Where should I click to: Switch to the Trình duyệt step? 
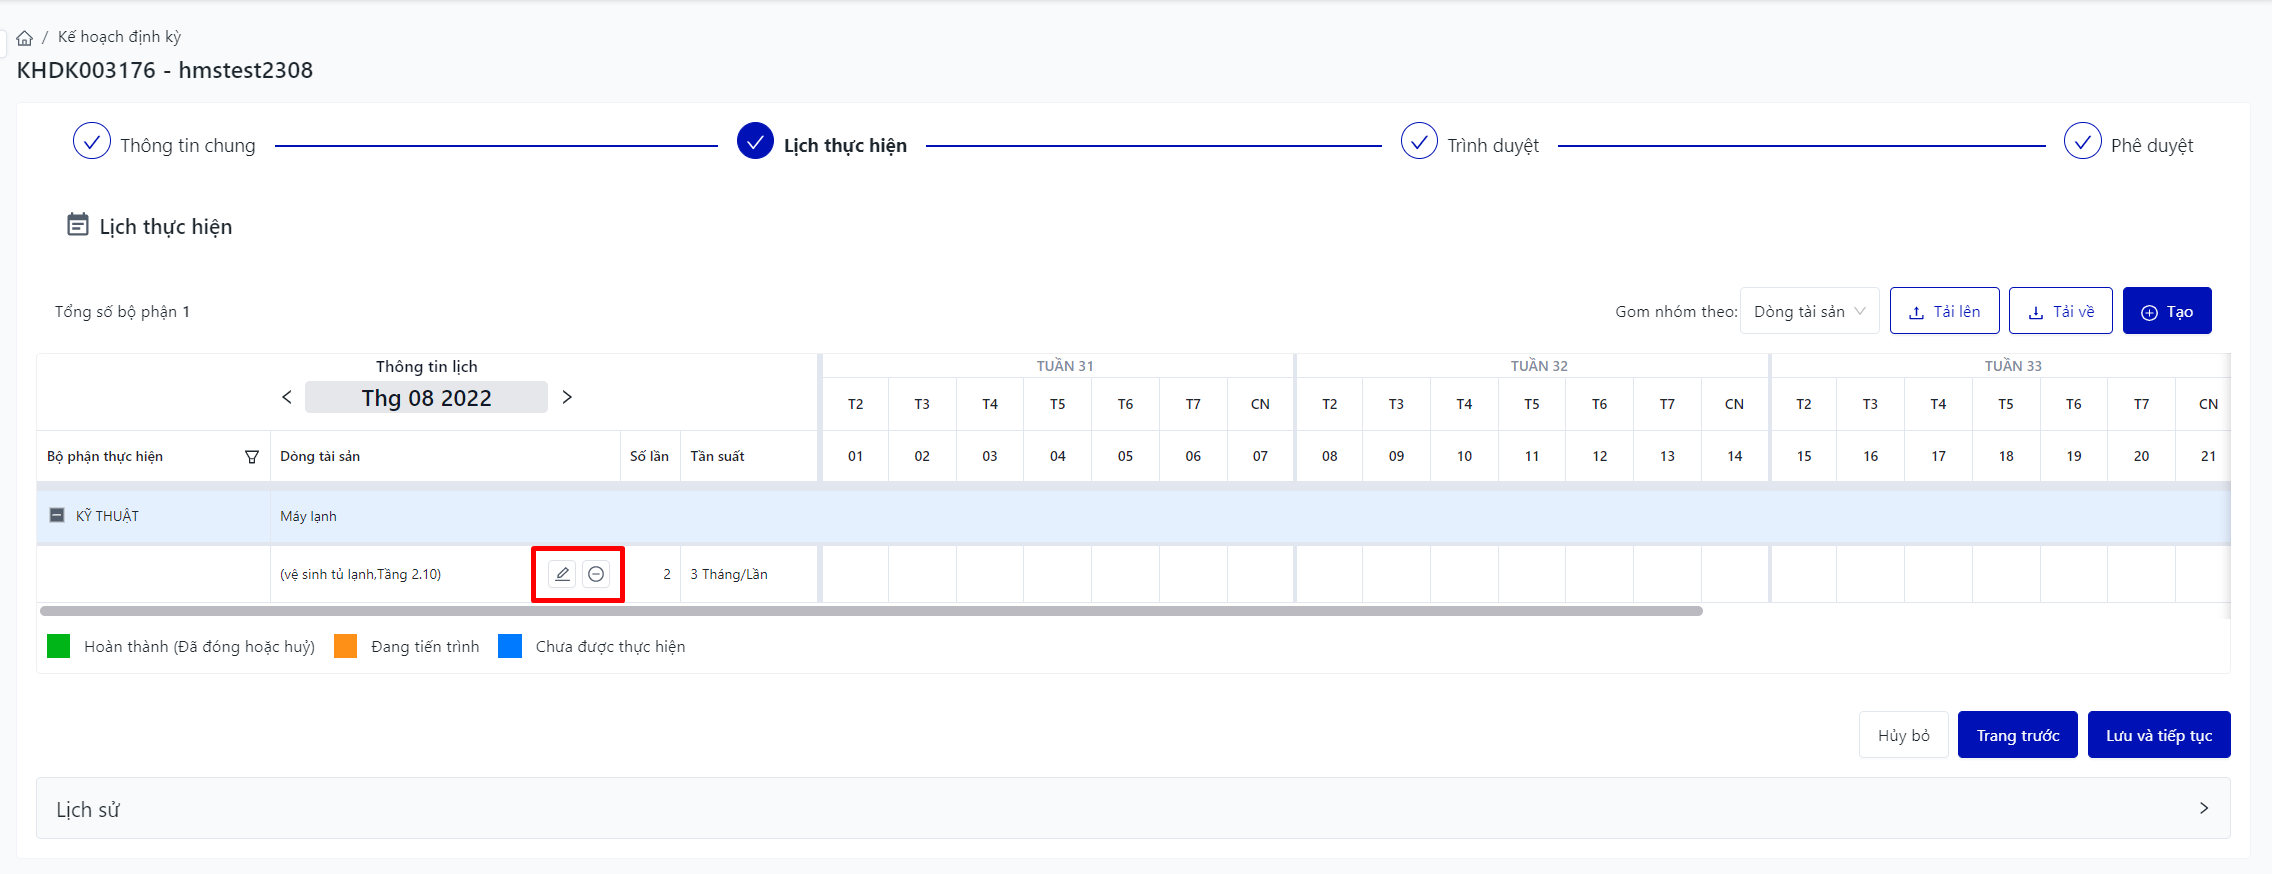tap(1419, 142)
